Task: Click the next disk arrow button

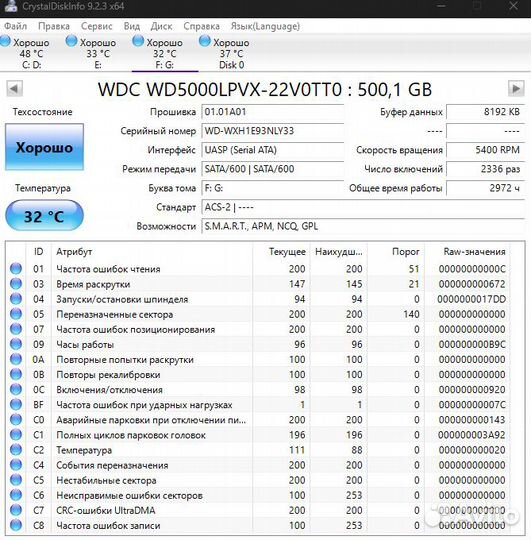Action: pyautogui.click(x=516, y=89)
